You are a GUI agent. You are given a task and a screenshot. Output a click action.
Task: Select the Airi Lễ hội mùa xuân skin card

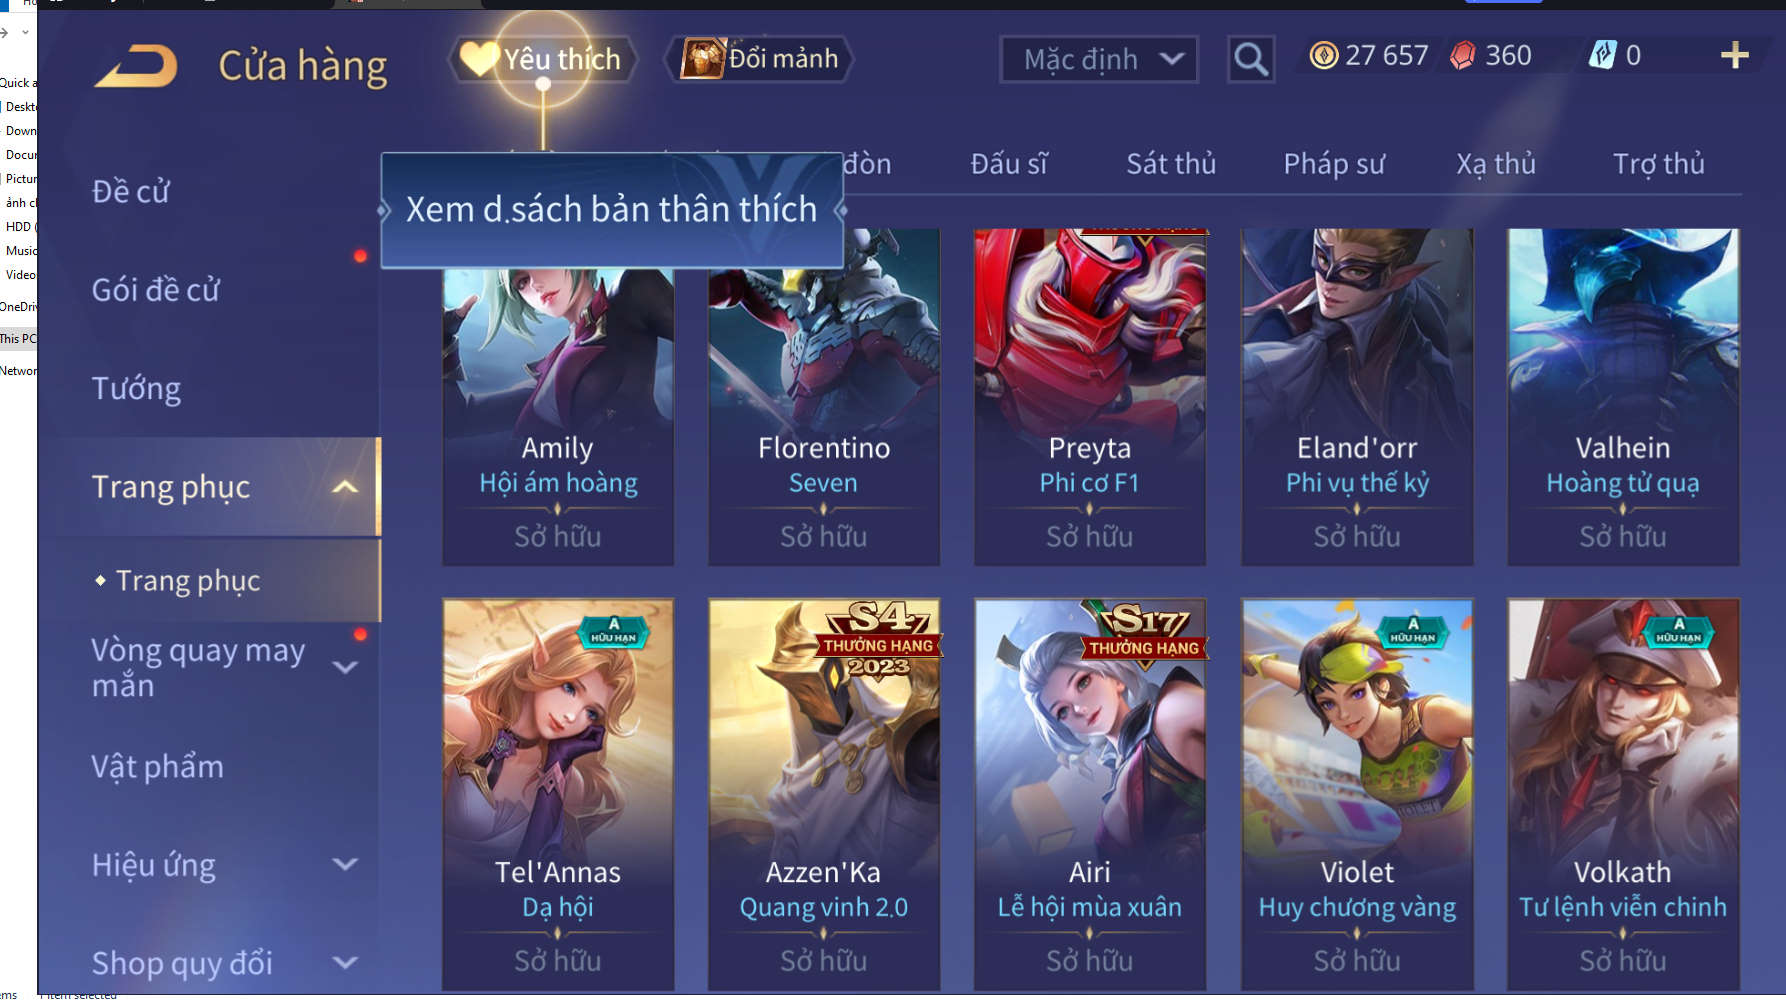(1090, 794)
